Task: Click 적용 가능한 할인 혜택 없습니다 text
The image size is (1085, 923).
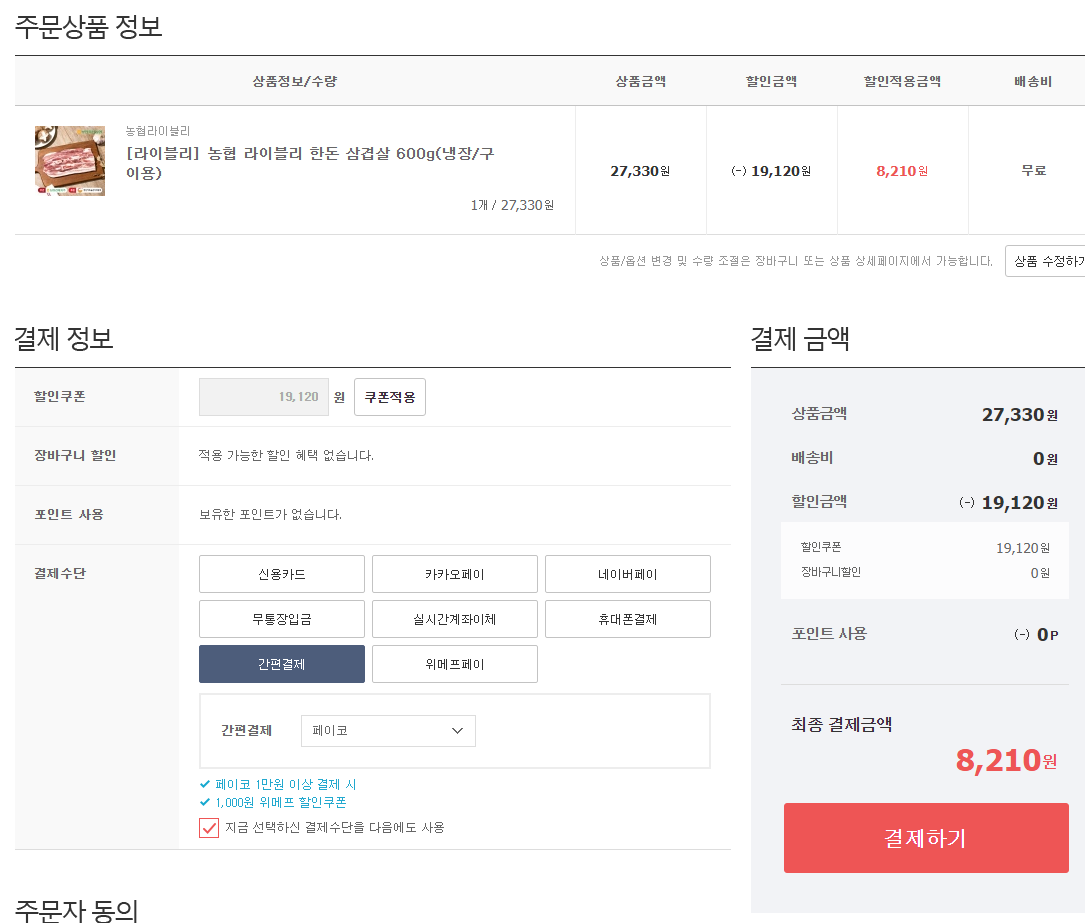Action: tap(286, 455)
